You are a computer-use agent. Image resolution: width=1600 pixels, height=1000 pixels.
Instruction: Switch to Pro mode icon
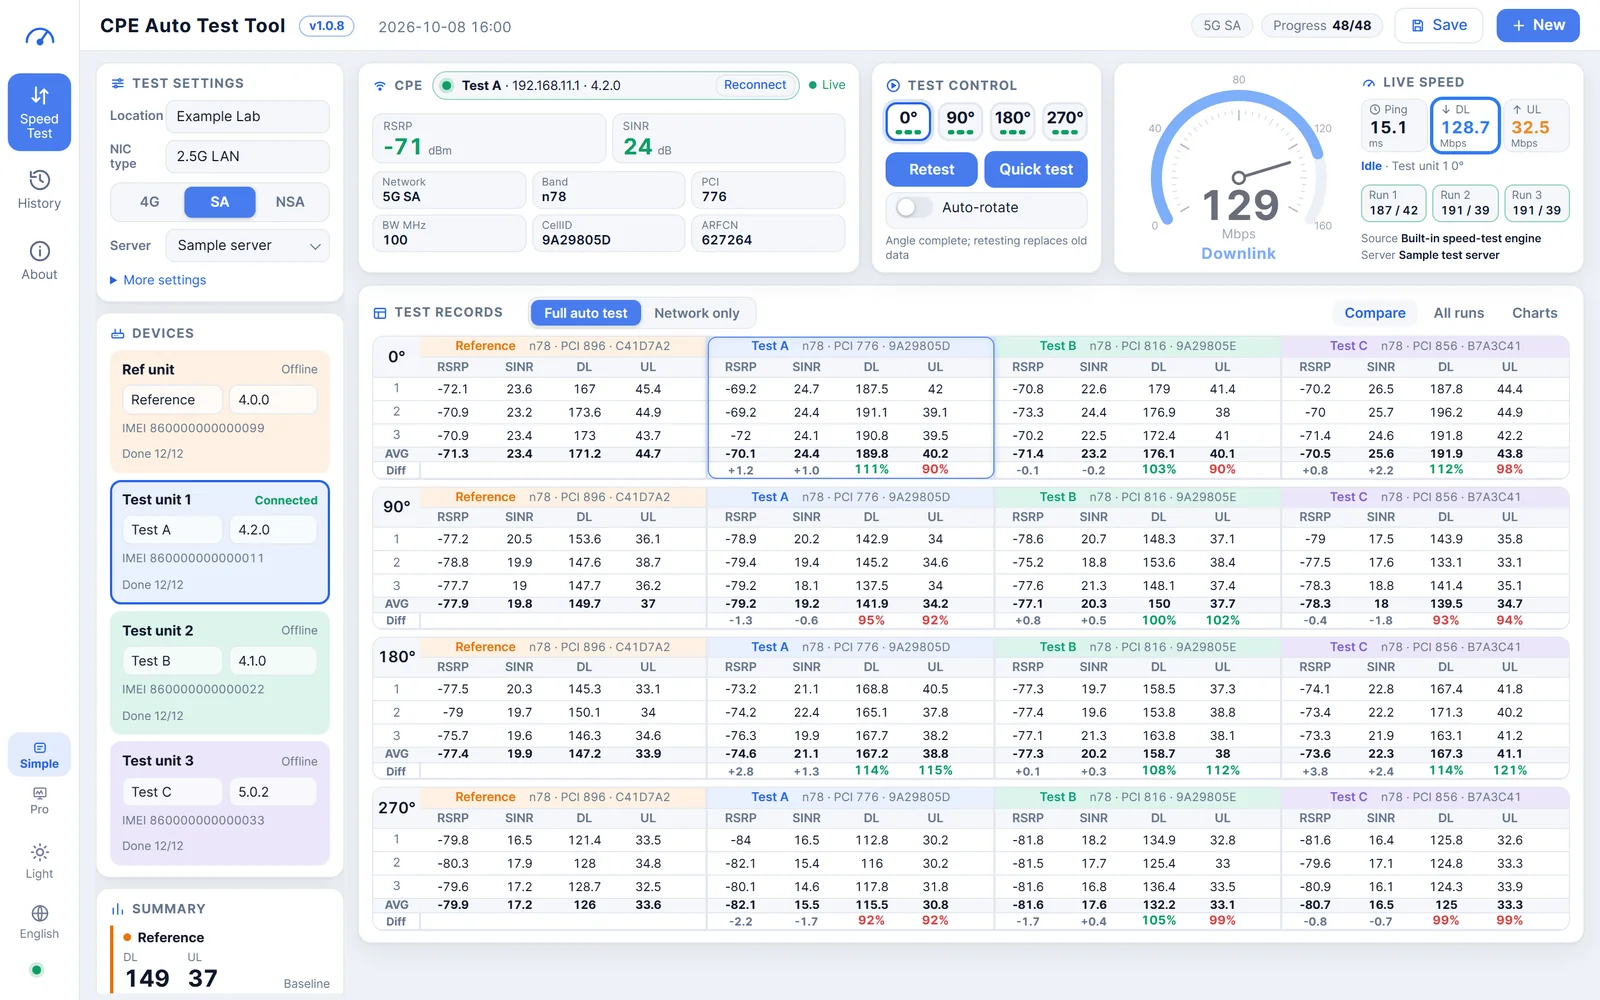click(39, 801)
